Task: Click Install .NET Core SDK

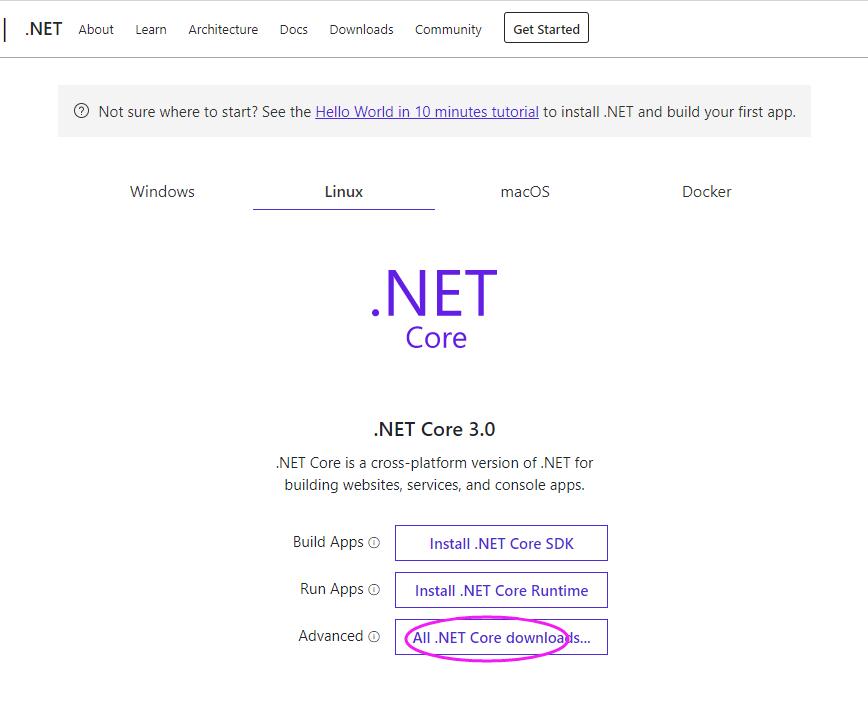Action: click(x=501, y=543)
